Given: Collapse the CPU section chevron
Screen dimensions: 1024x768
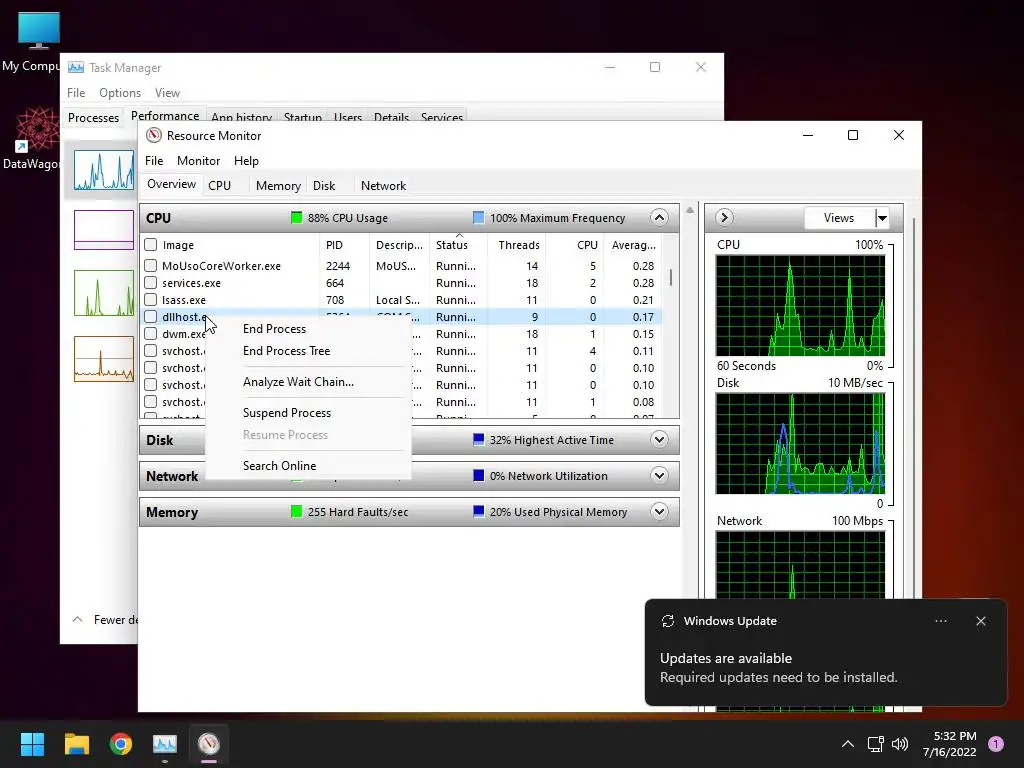Looking at the screenshot, I should 659,217.
